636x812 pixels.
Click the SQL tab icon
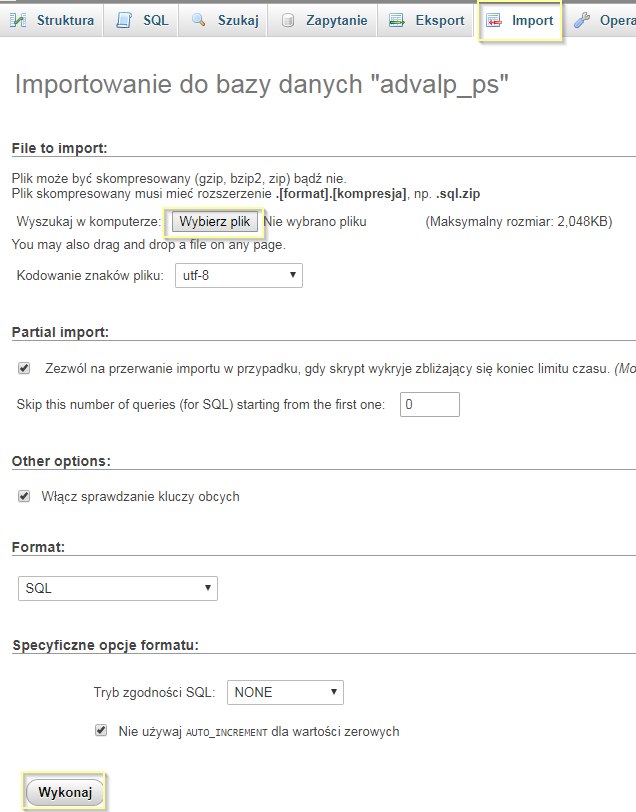click(124, 20)
